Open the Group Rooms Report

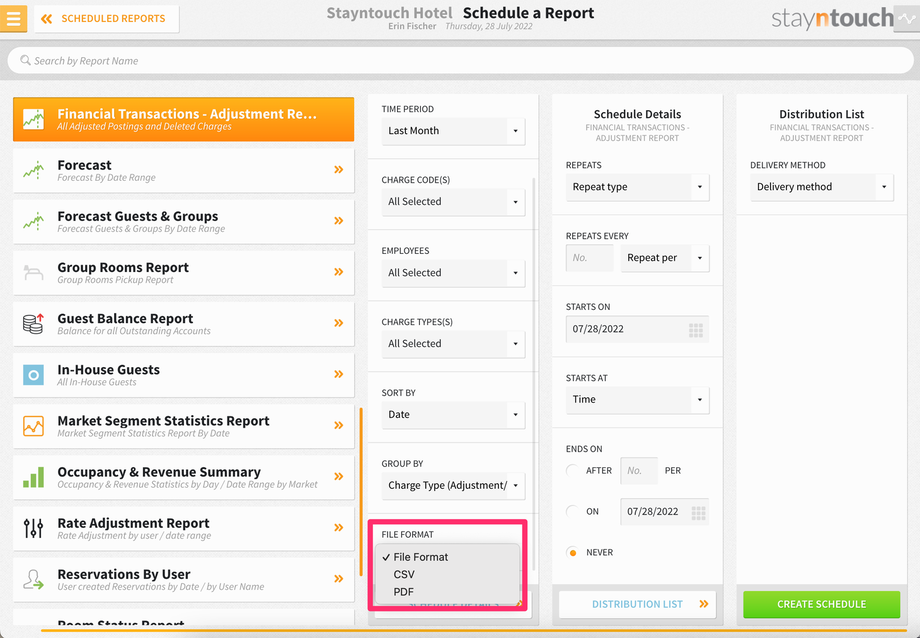click(184, 272)
